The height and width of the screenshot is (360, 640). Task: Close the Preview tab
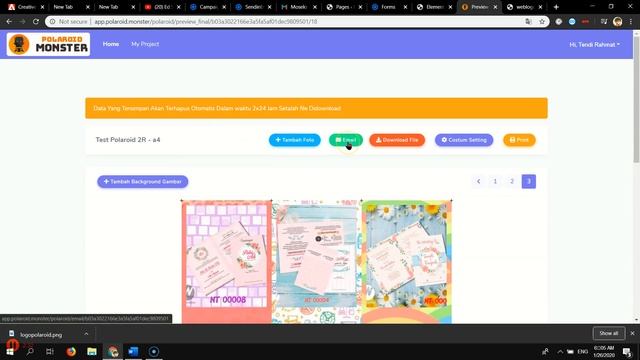point(495,7)
